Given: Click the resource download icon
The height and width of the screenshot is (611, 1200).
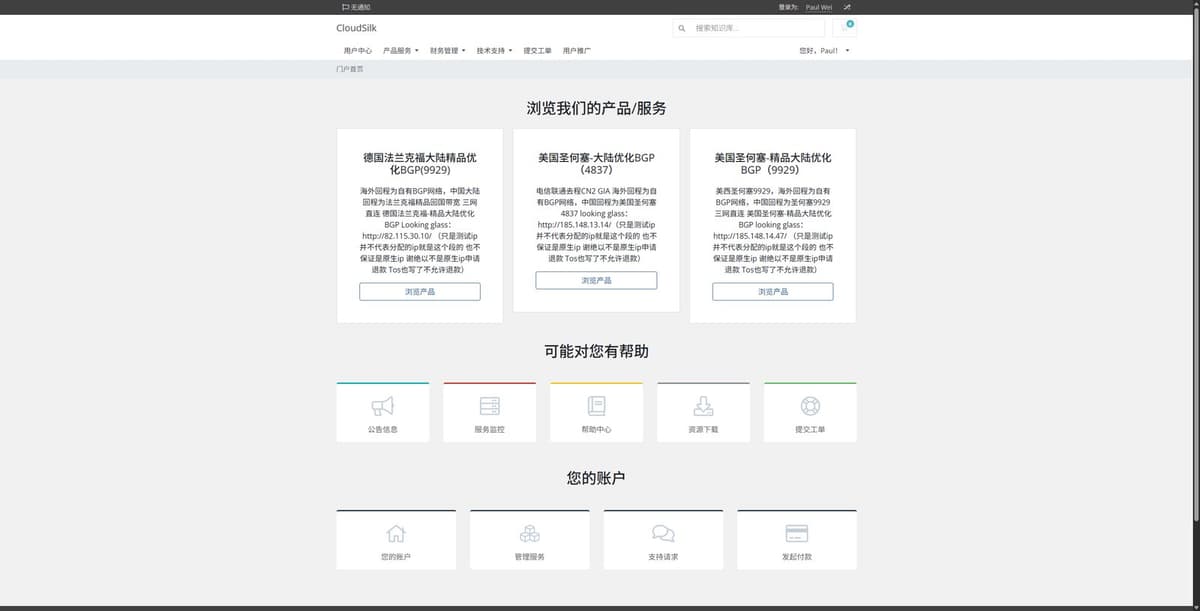Looking at the screenshot, I should 703,406.
